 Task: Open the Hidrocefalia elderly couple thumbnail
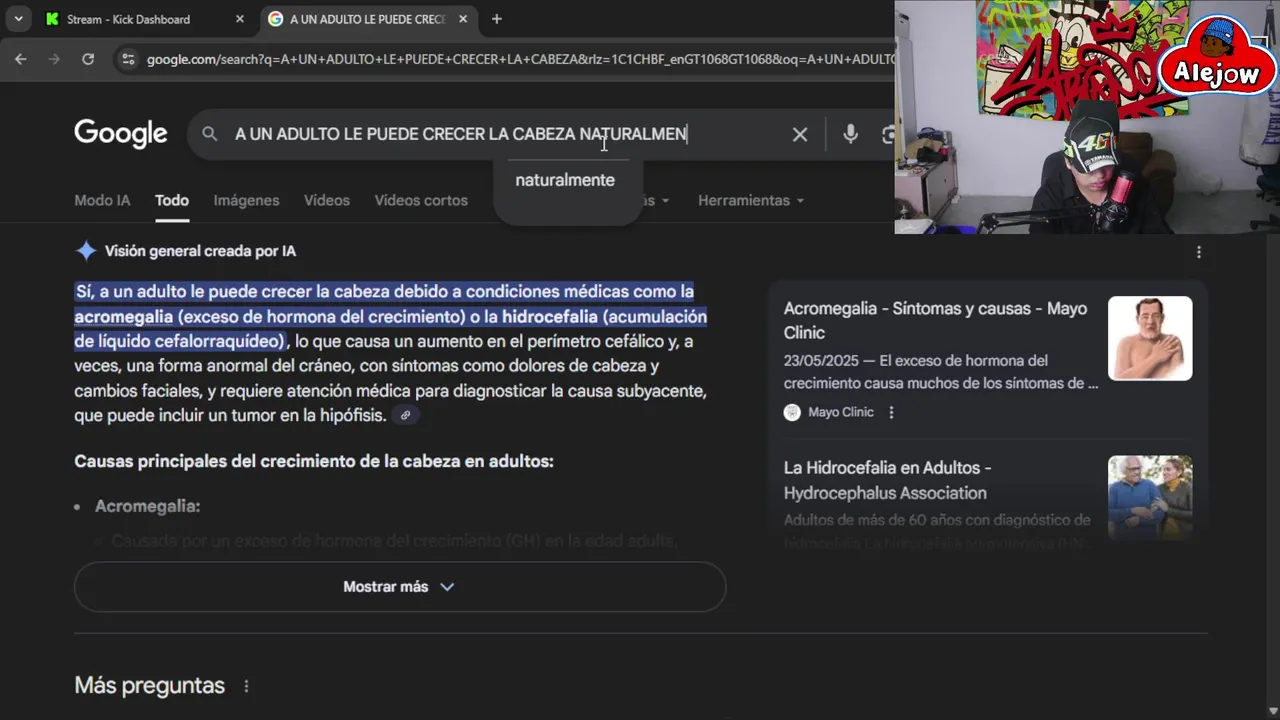click(1150, 498)
